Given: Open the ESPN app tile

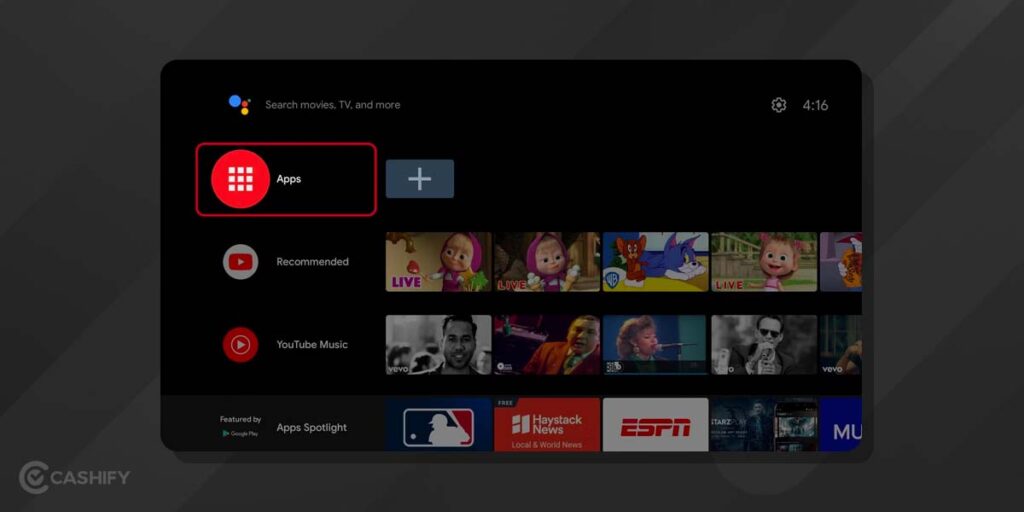Looking at the screenshot, I should click(x=655, y=426).
